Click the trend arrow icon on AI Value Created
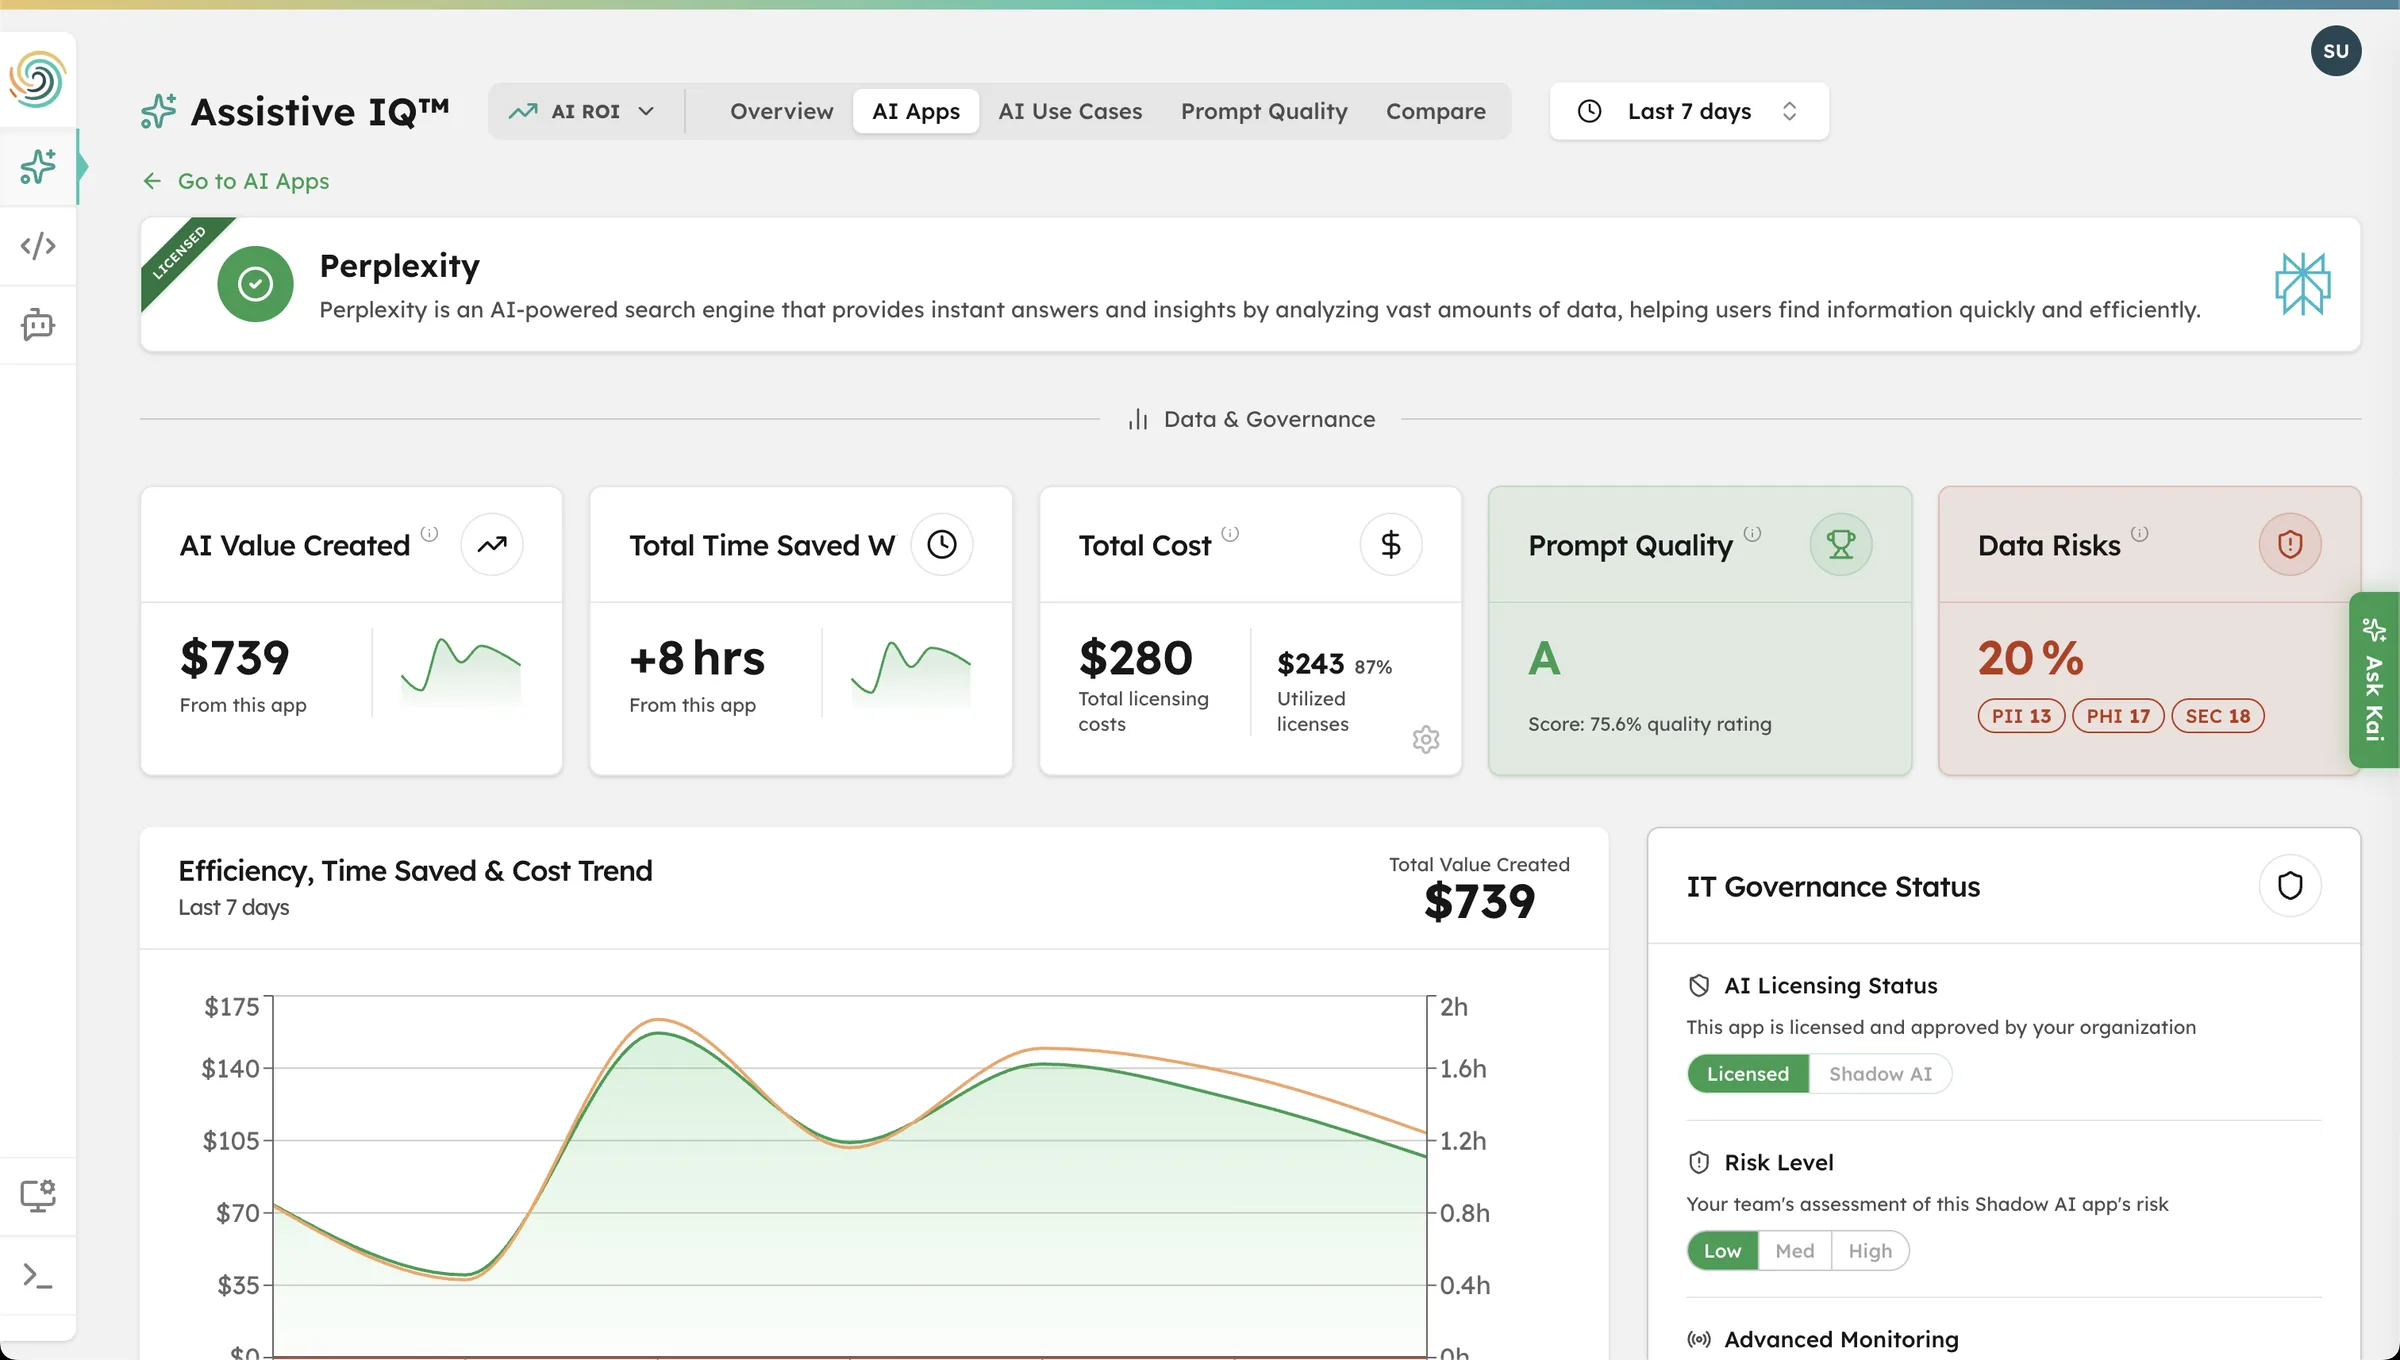2400x1360 pixels. tap(492, 544)
